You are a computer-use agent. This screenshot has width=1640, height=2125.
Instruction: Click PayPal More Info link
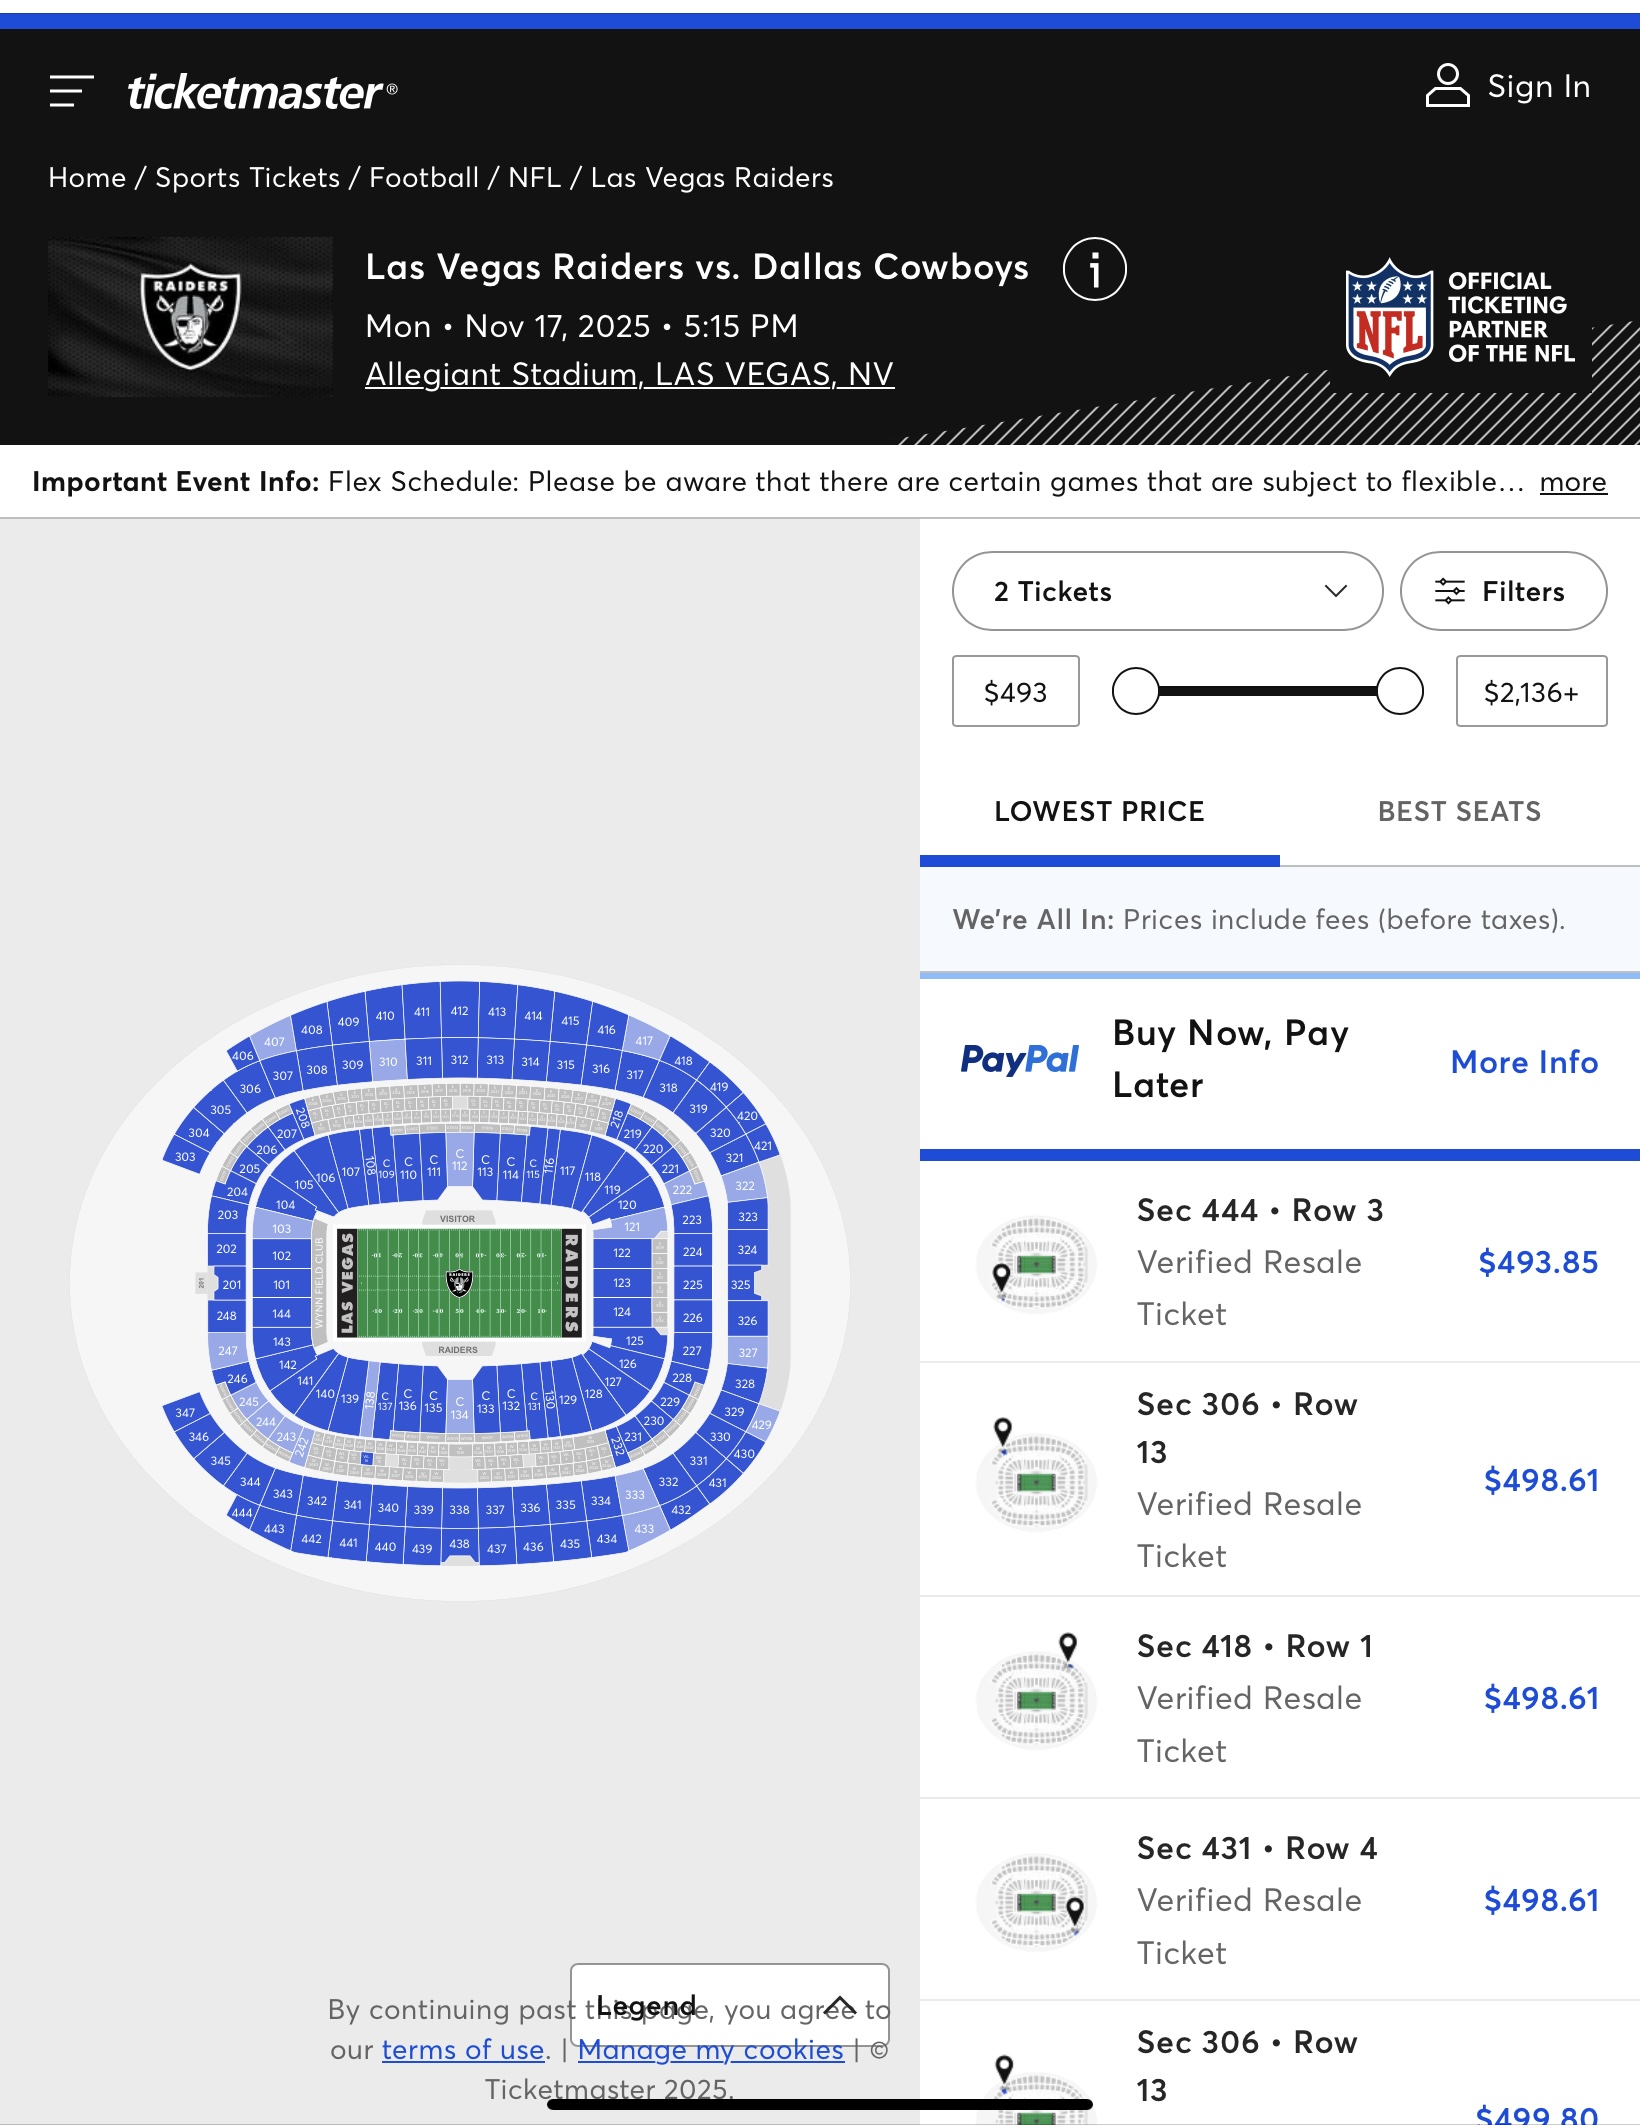1524,1062
